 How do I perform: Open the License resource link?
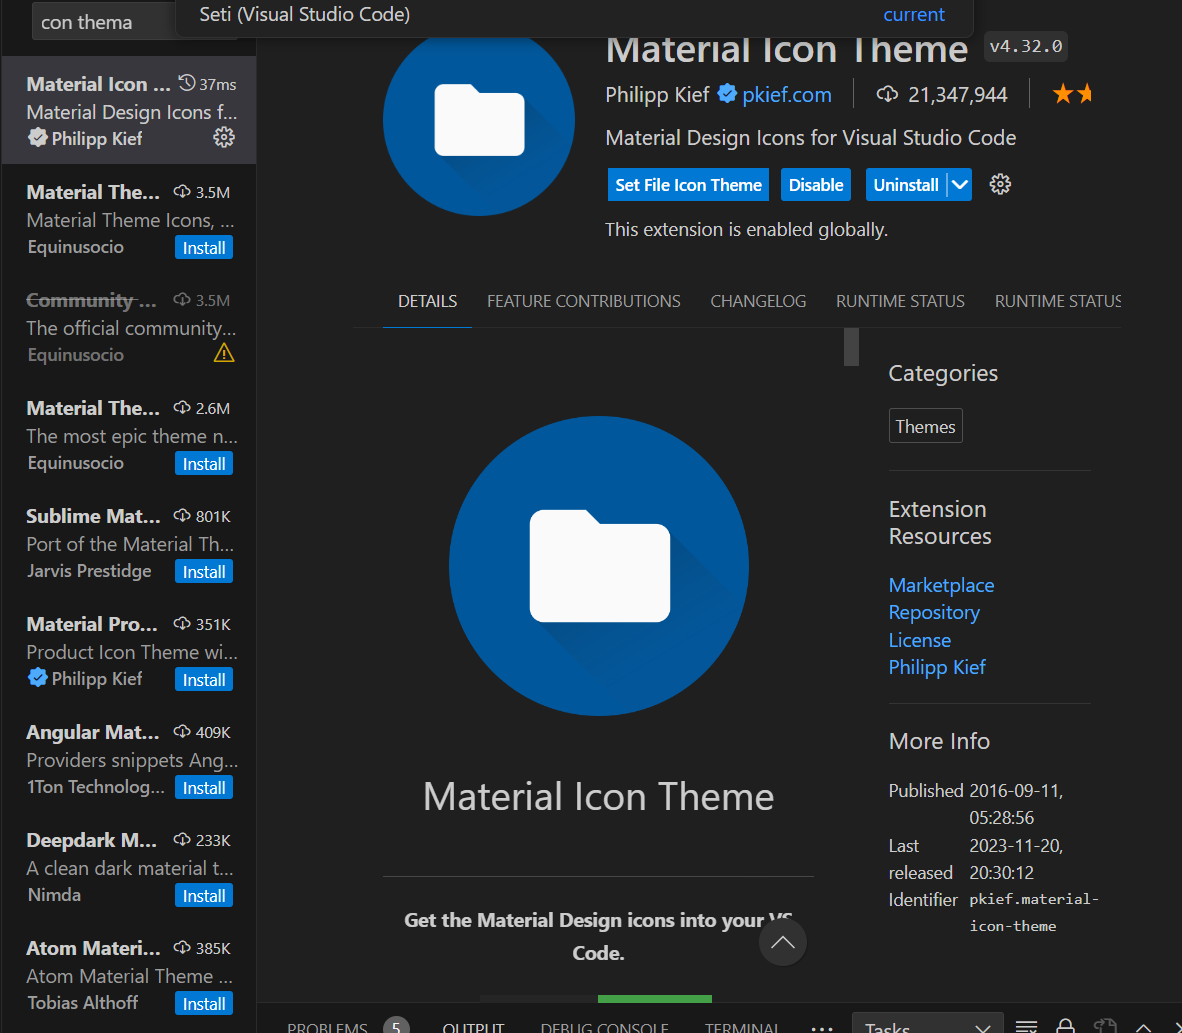coord(920,639)
